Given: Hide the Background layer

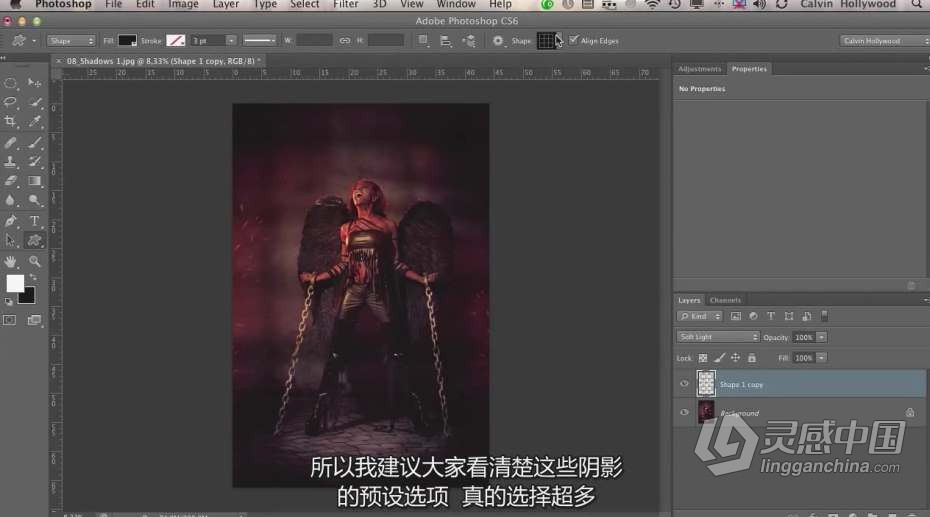Looking at the screenshot, I should coord(684,412).
